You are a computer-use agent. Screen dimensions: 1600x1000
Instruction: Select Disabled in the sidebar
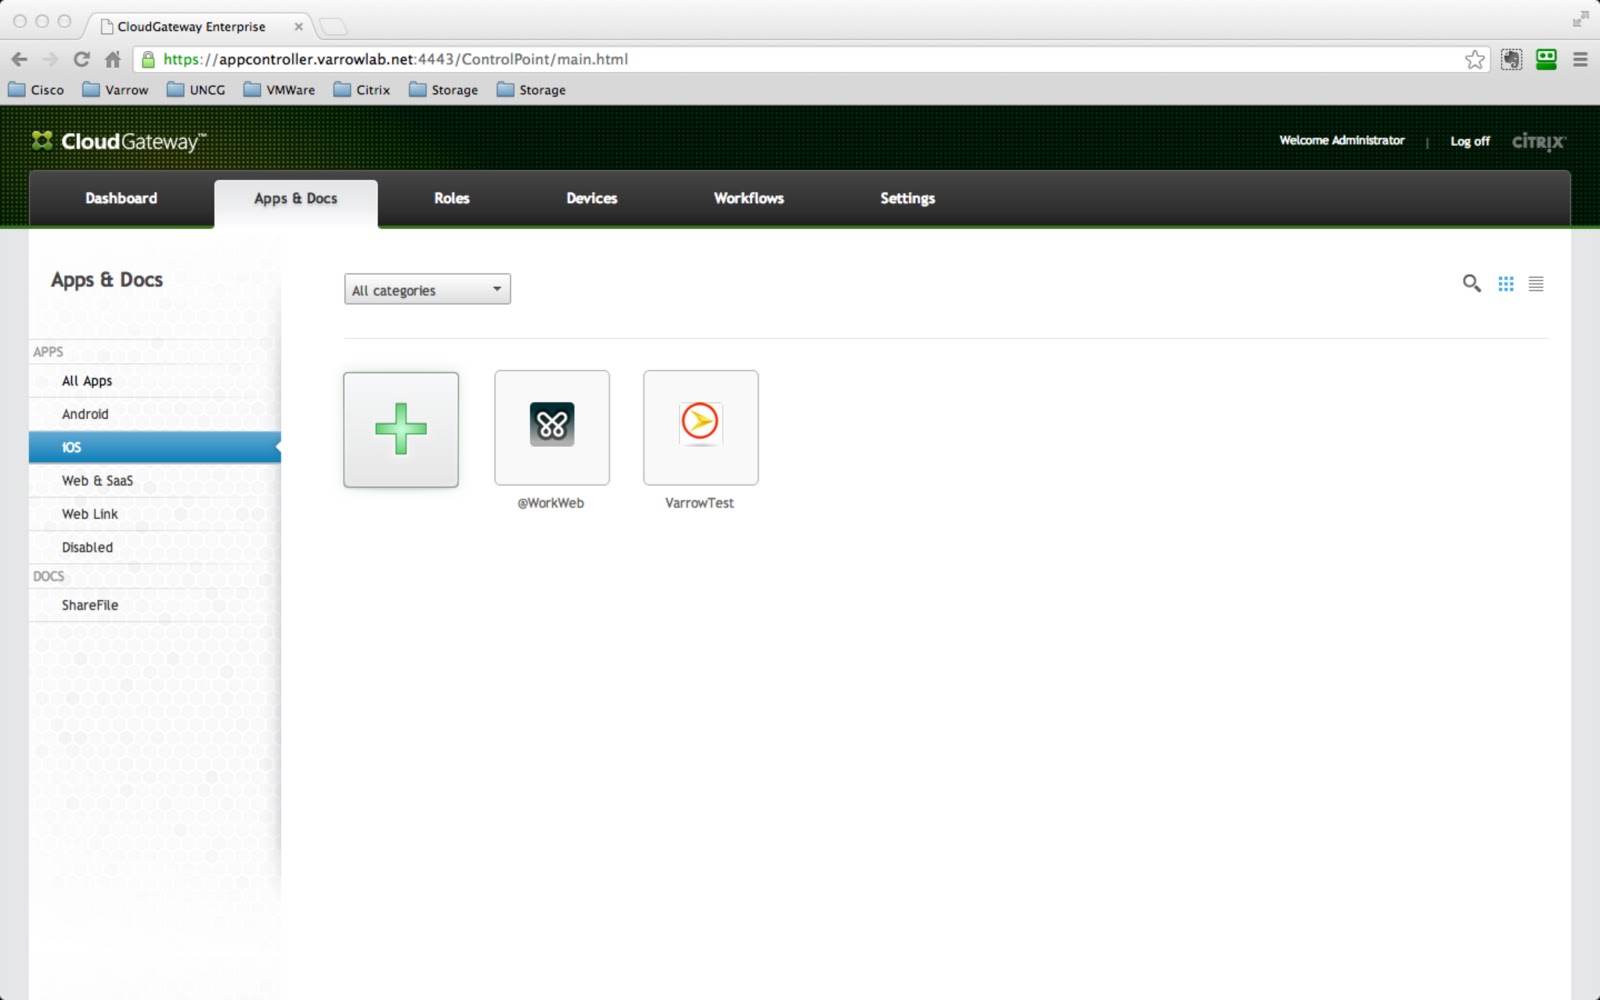click(x=155, y=547)
